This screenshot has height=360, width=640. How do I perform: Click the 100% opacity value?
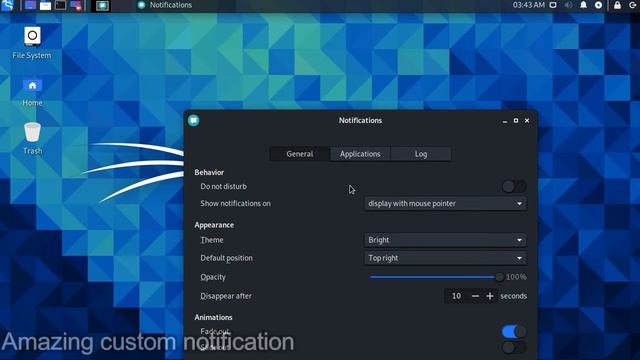coord(516,277)
